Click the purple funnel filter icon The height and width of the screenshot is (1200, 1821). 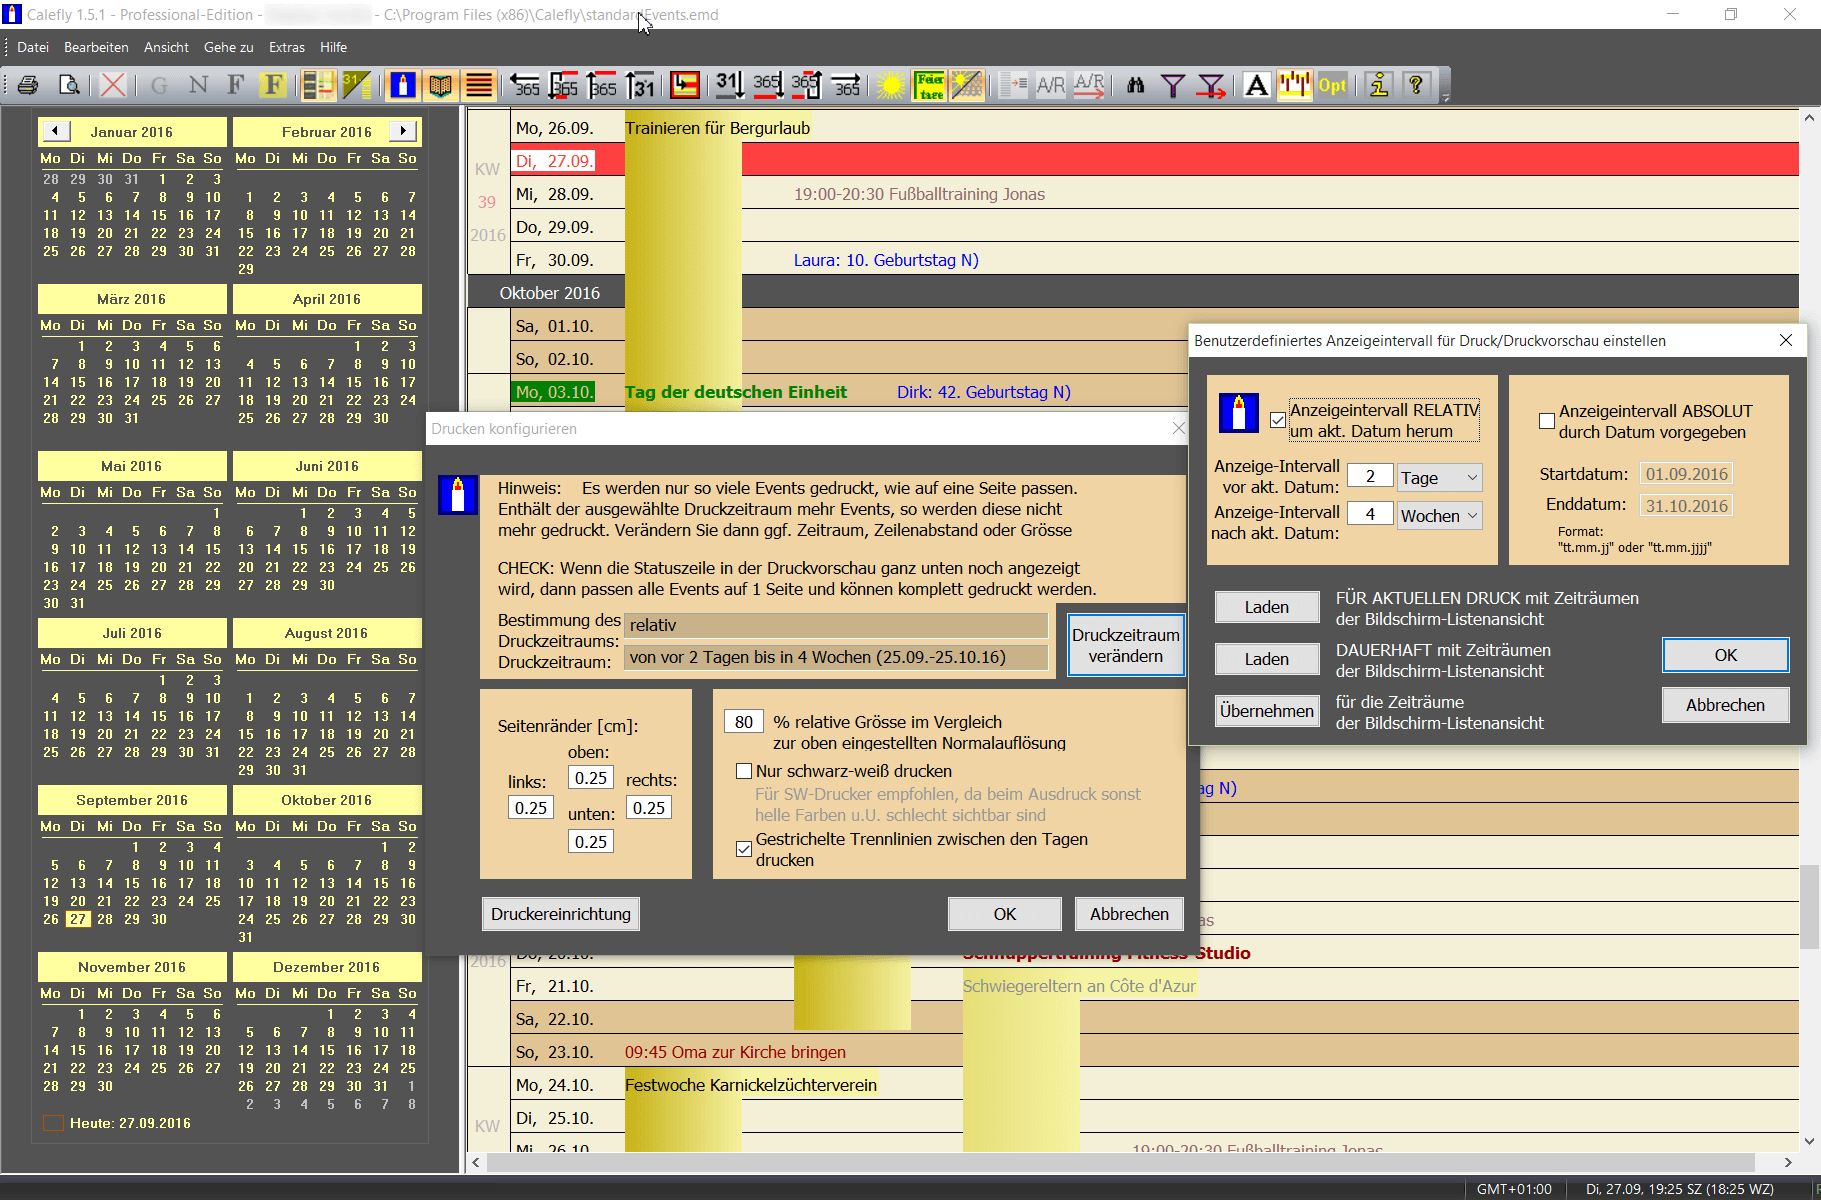click(x=1173, y=85)
